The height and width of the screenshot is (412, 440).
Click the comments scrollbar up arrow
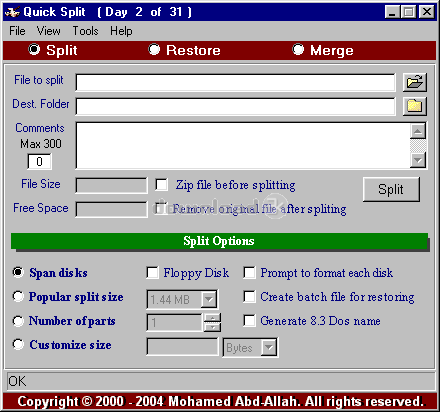pos(418,131)
